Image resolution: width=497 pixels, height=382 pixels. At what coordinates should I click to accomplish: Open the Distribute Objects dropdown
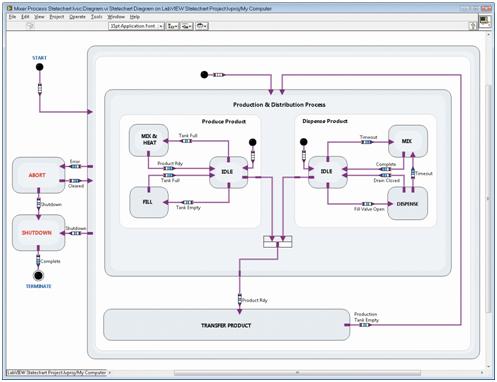[x=187, y=26]
